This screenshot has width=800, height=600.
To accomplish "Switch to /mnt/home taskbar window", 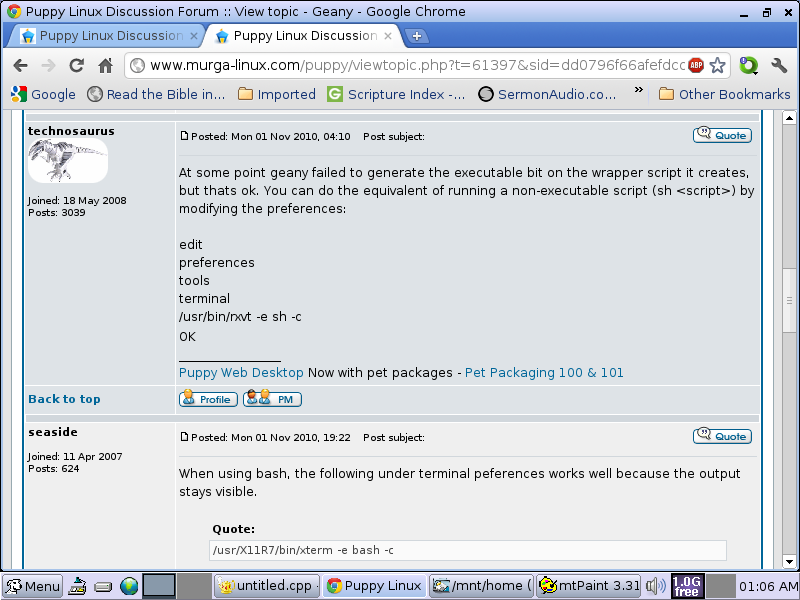I will coord(482,586).
